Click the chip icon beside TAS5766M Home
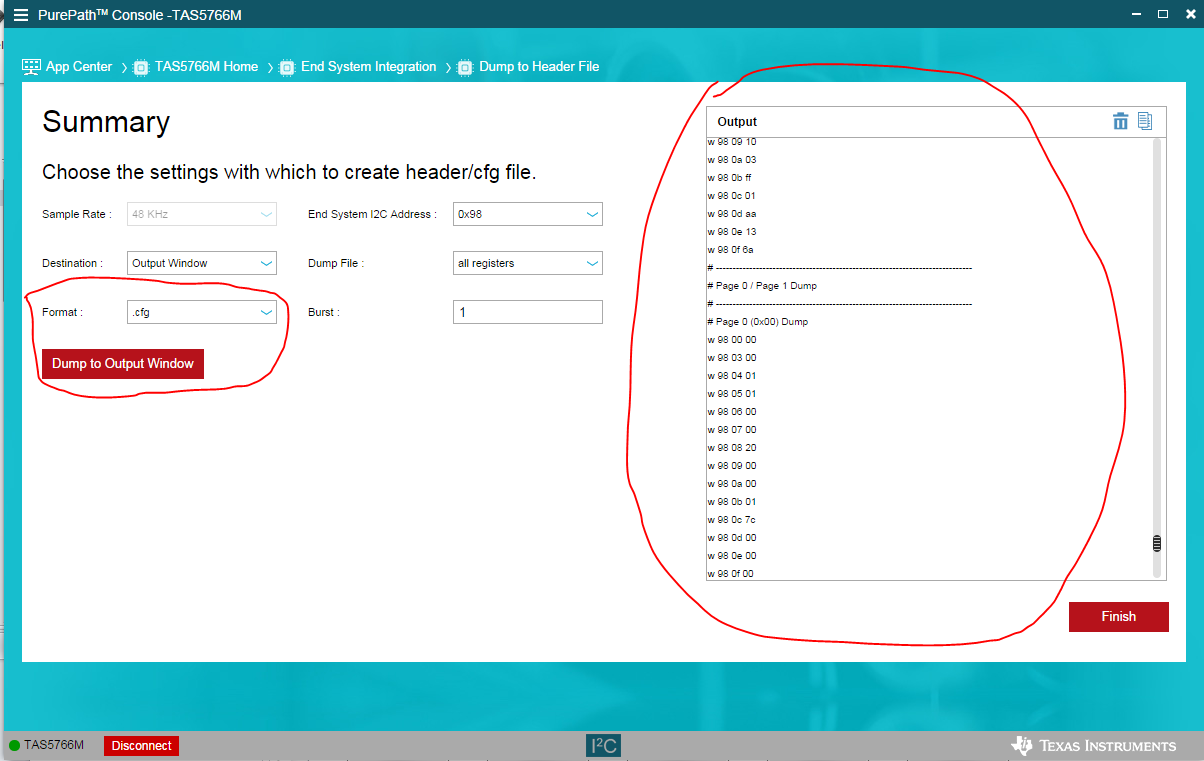Screen dimensions: 1204x761 tap(141, 67)
